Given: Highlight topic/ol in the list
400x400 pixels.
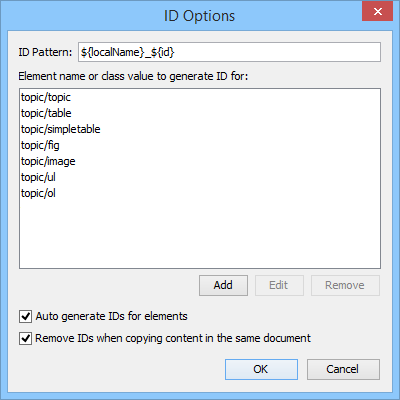Looking at the screenshot, I should tap(38, 193).
